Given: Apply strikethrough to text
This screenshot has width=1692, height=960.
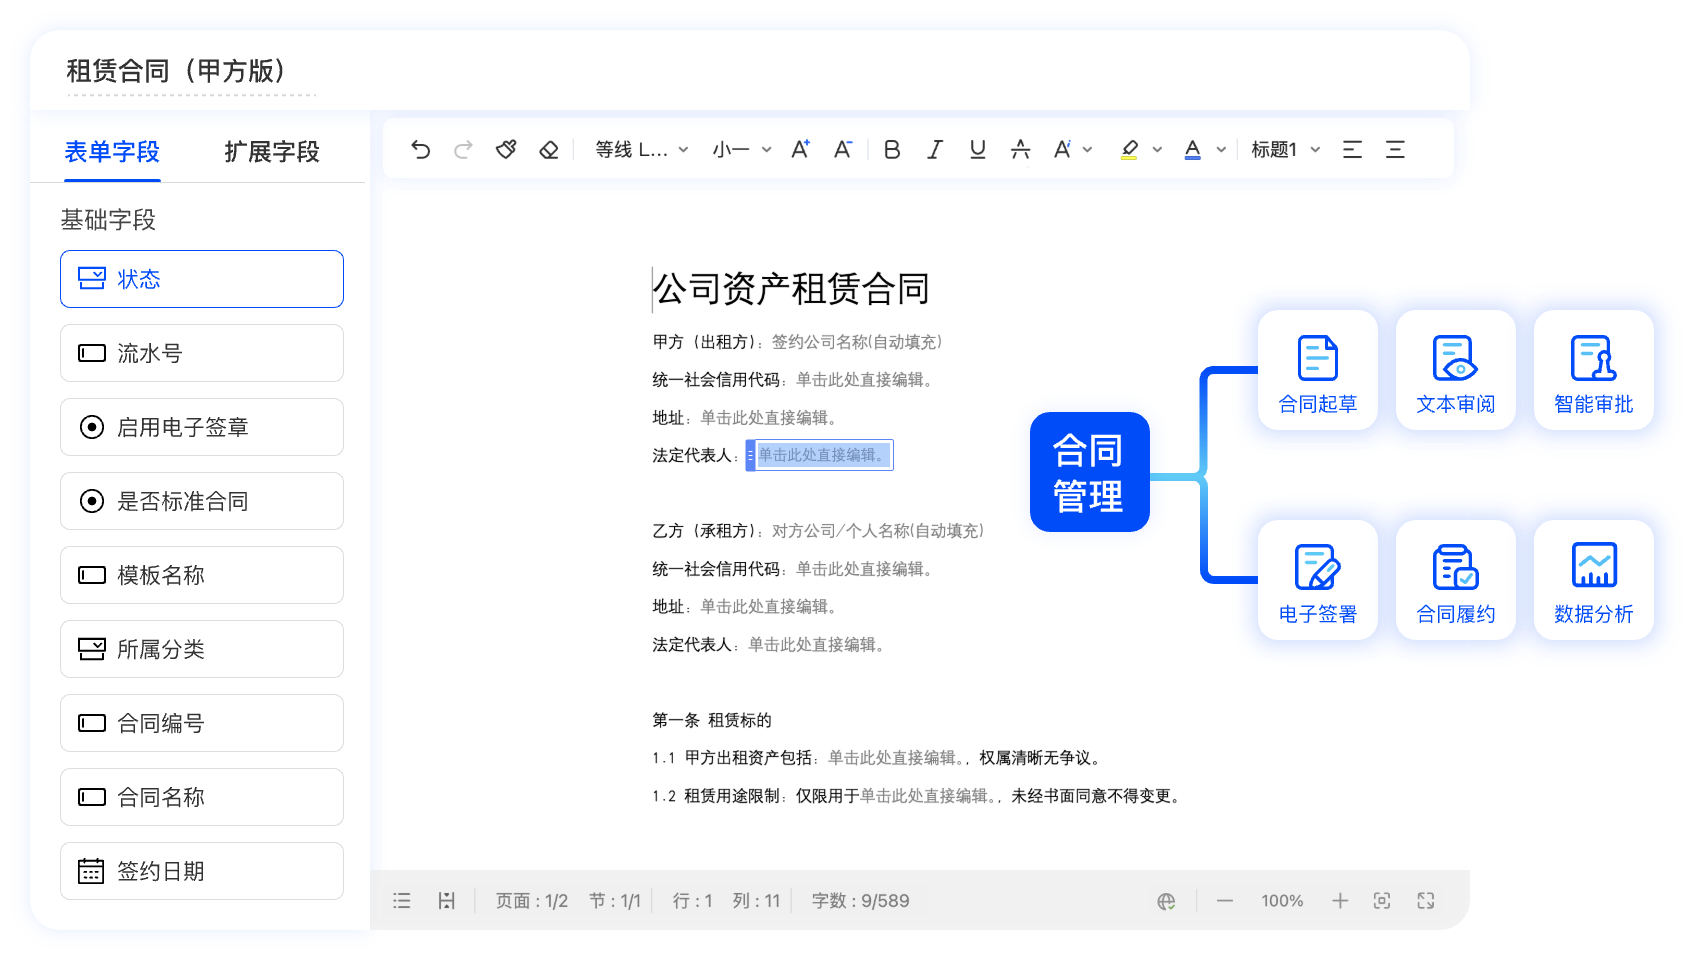Looking at the screenshot, I should (x=1020, y=150).
